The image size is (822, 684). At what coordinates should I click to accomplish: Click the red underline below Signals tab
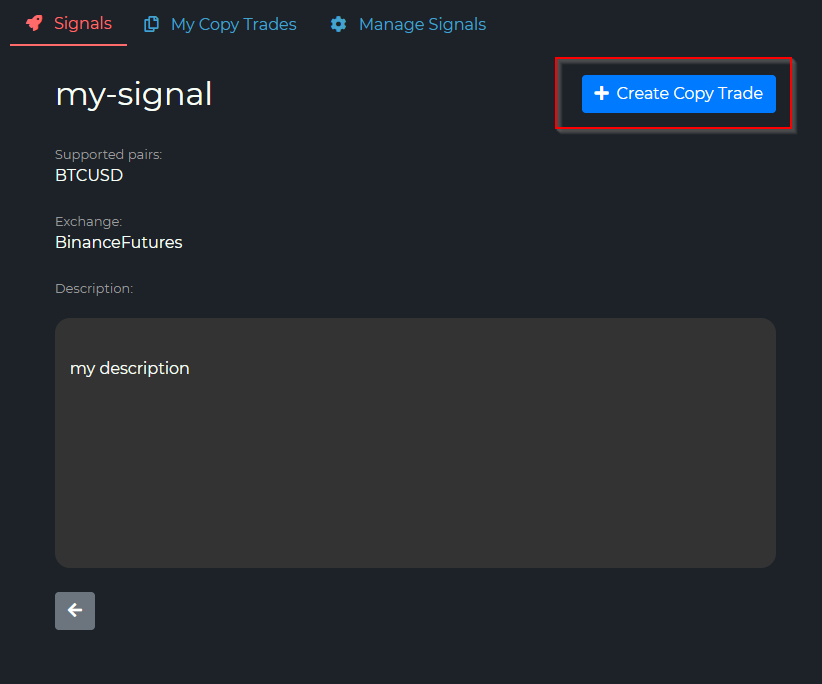coord(68,45)
